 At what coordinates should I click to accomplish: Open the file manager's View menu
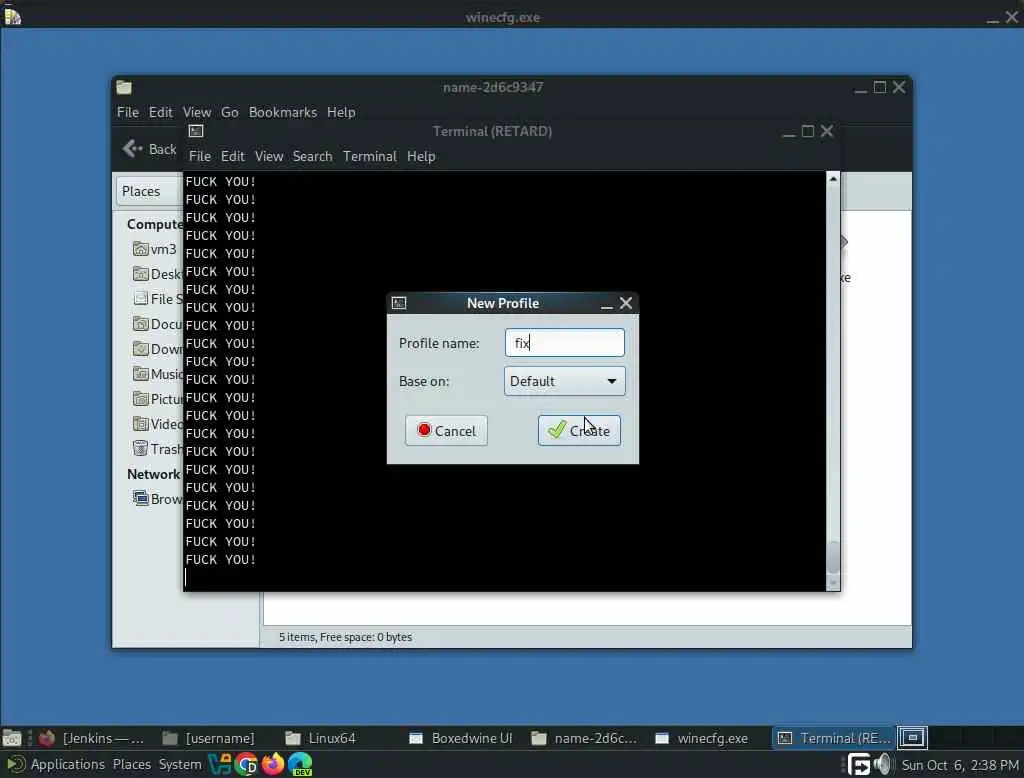coord(197,112)
